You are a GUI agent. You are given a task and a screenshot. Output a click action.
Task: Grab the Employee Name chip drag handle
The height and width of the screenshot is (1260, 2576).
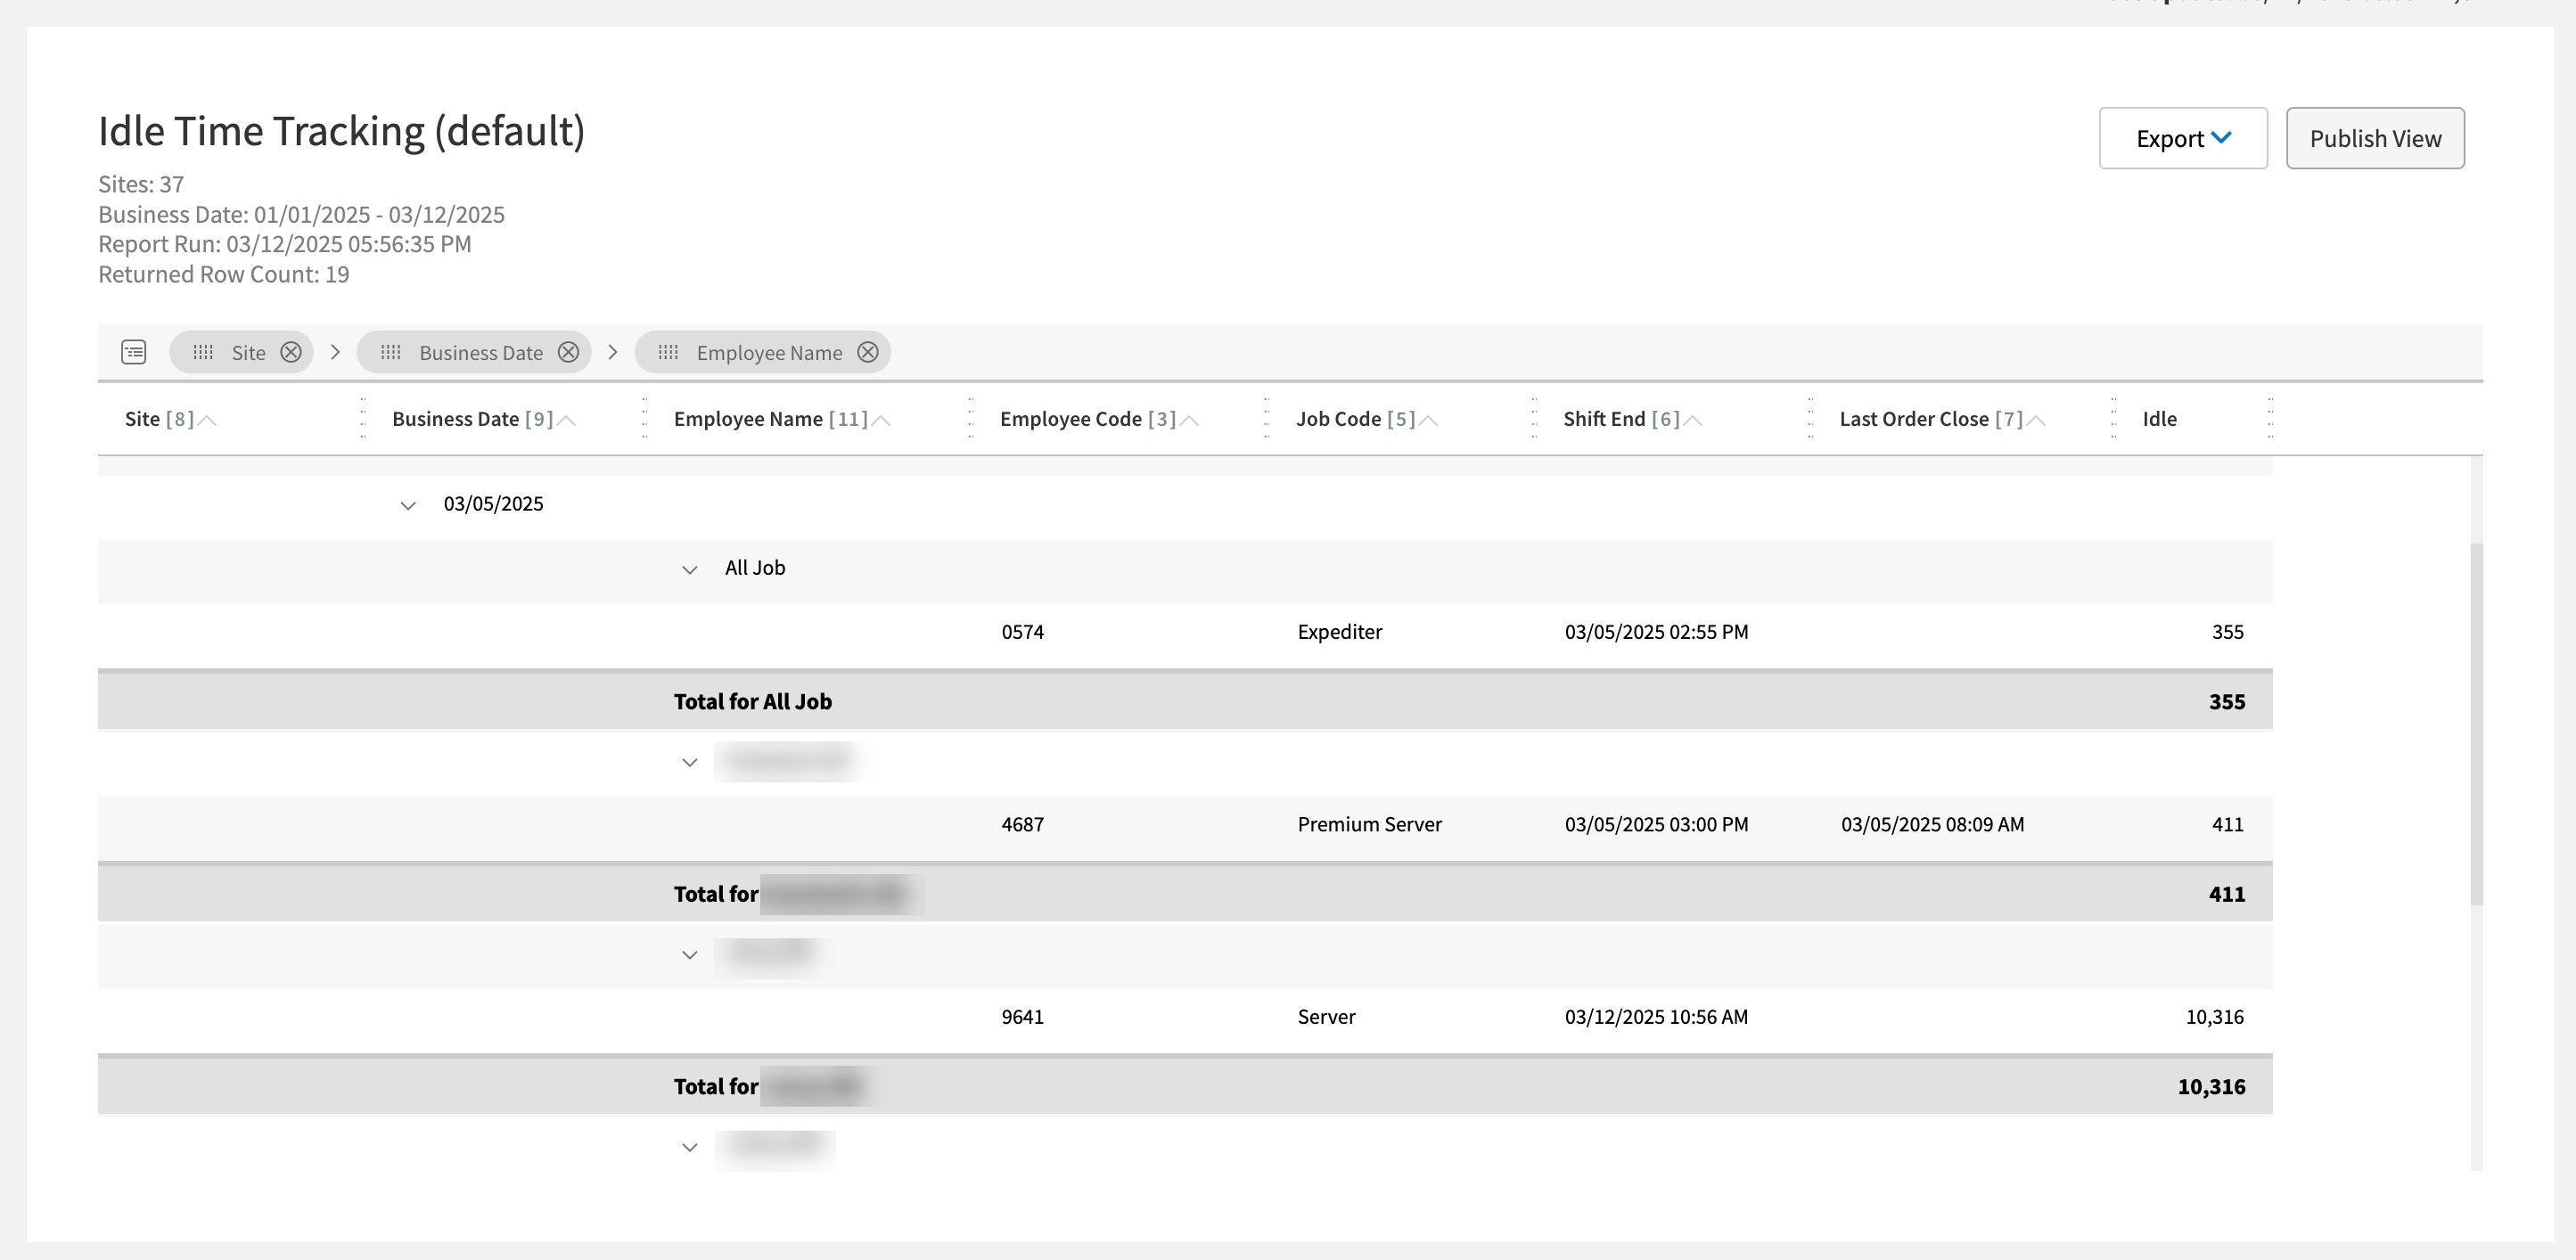pos(668,352)
